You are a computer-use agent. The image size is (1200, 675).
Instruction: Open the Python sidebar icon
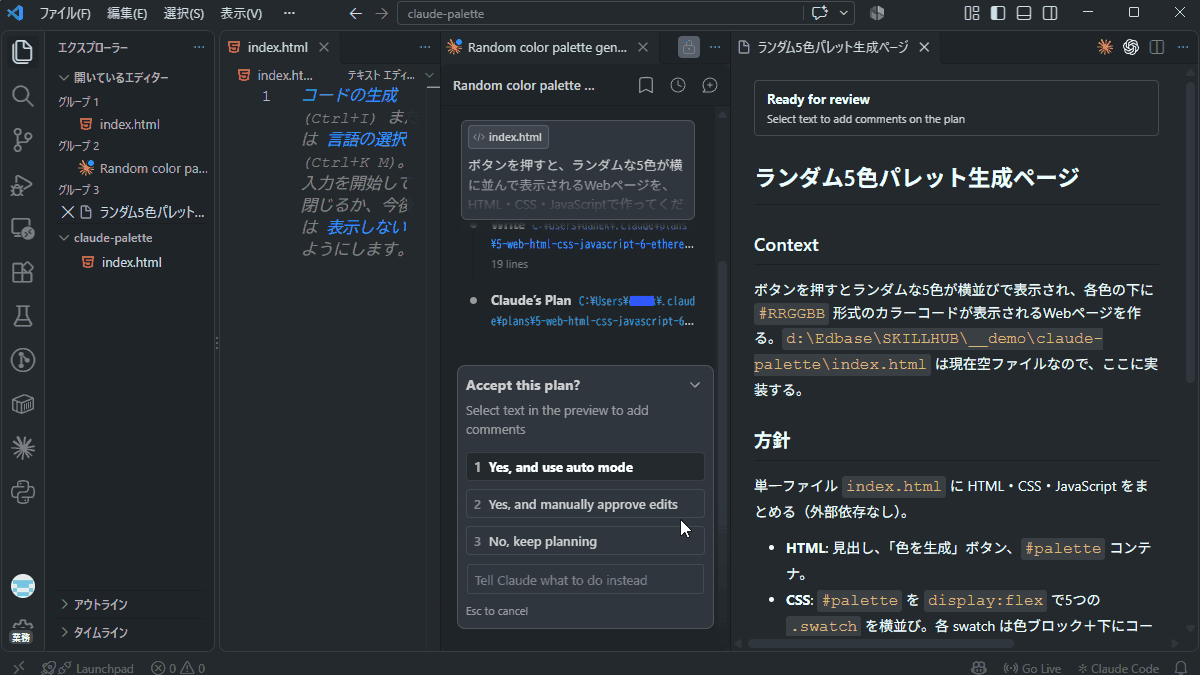[x=22, y=492]
